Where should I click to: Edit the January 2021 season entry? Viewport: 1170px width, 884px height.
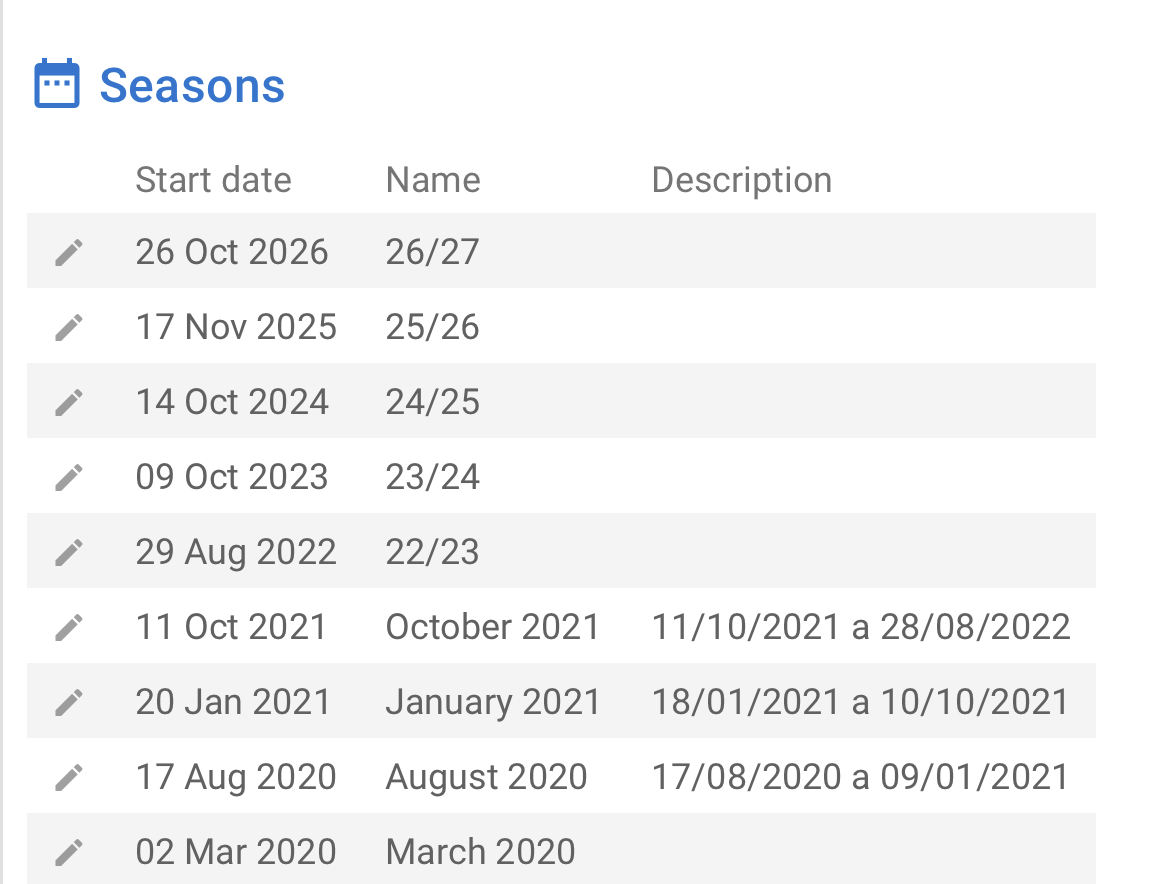coord(68,702)
